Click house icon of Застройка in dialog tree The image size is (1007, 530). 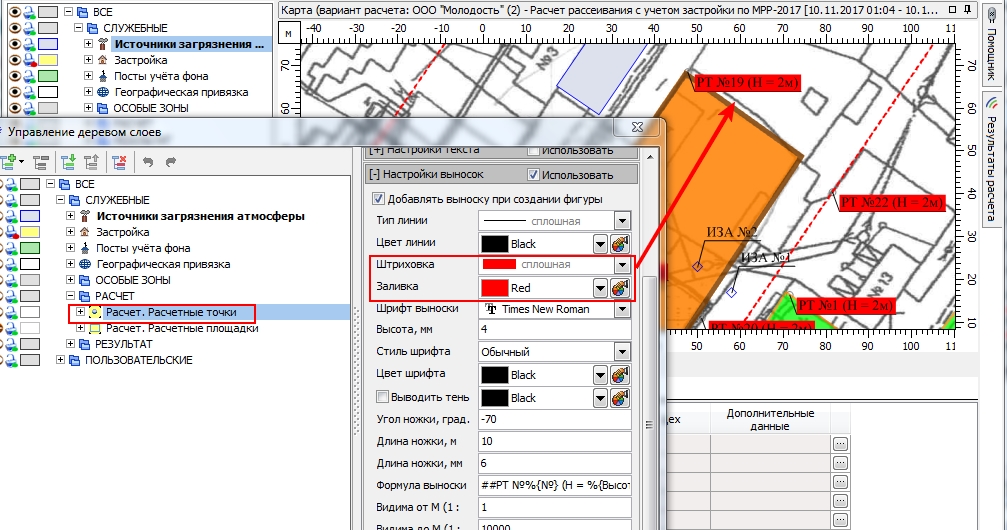[x=85, y=232]
